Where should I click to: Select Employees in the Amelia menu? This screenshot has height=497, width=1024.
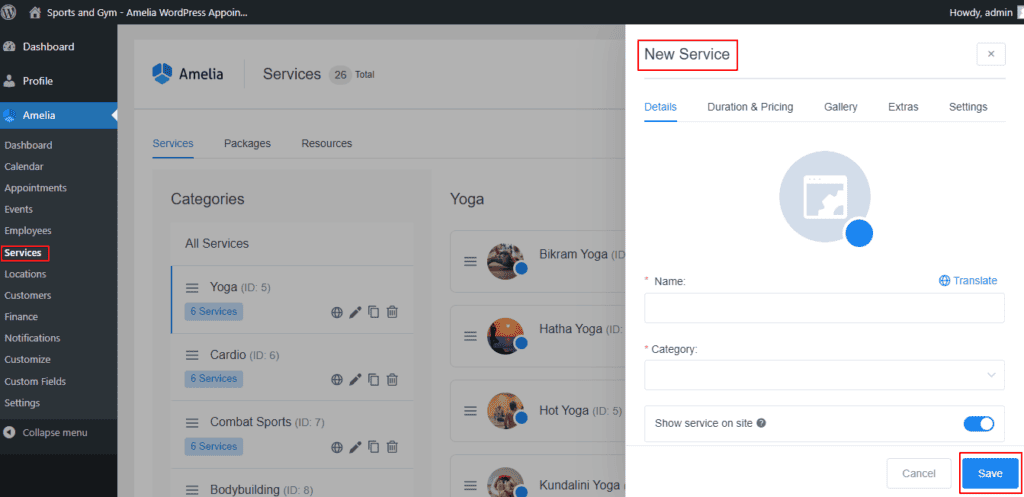coord(28,231)
